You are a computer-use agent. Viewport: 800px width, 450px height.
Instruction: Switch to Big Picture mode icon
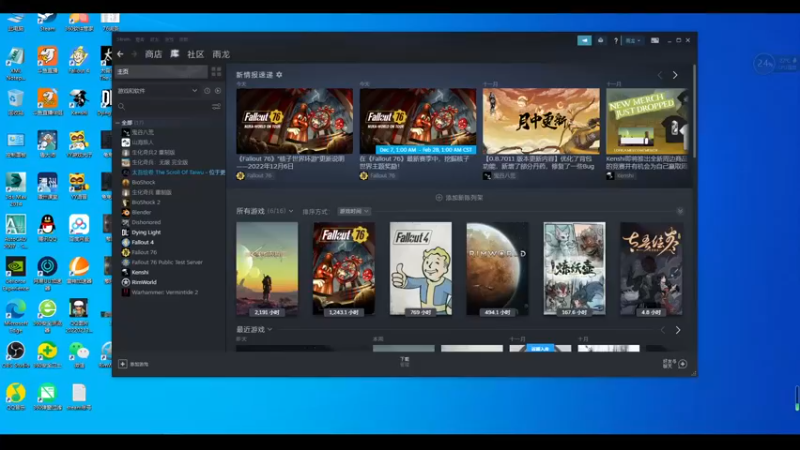[655, 40]
